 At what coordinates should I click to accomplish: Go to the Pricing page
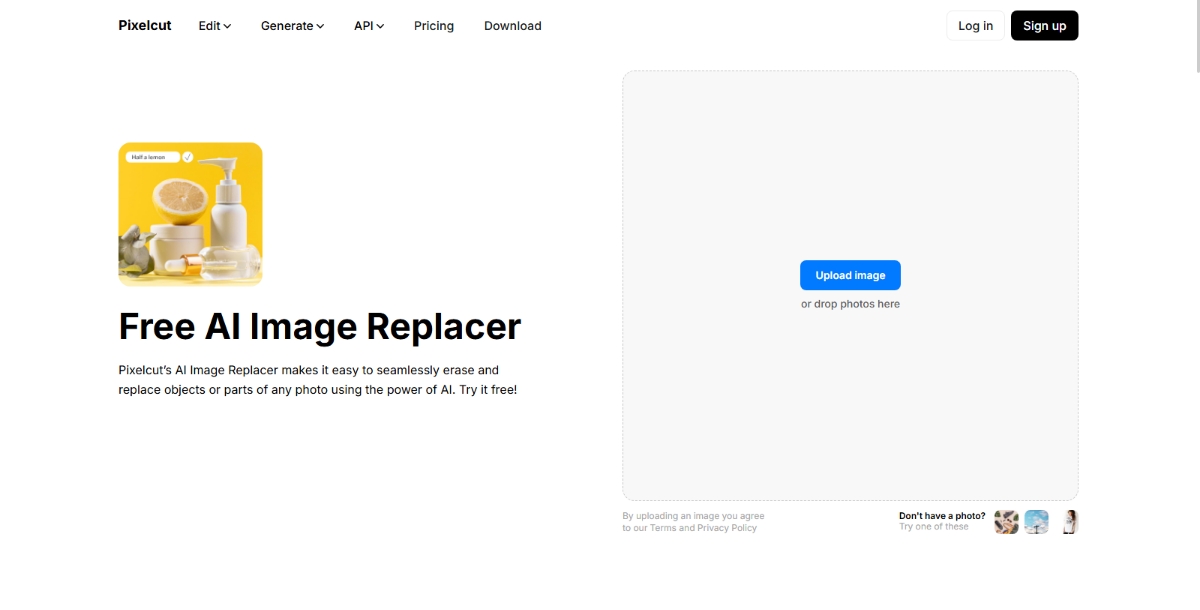coord(434,26)
